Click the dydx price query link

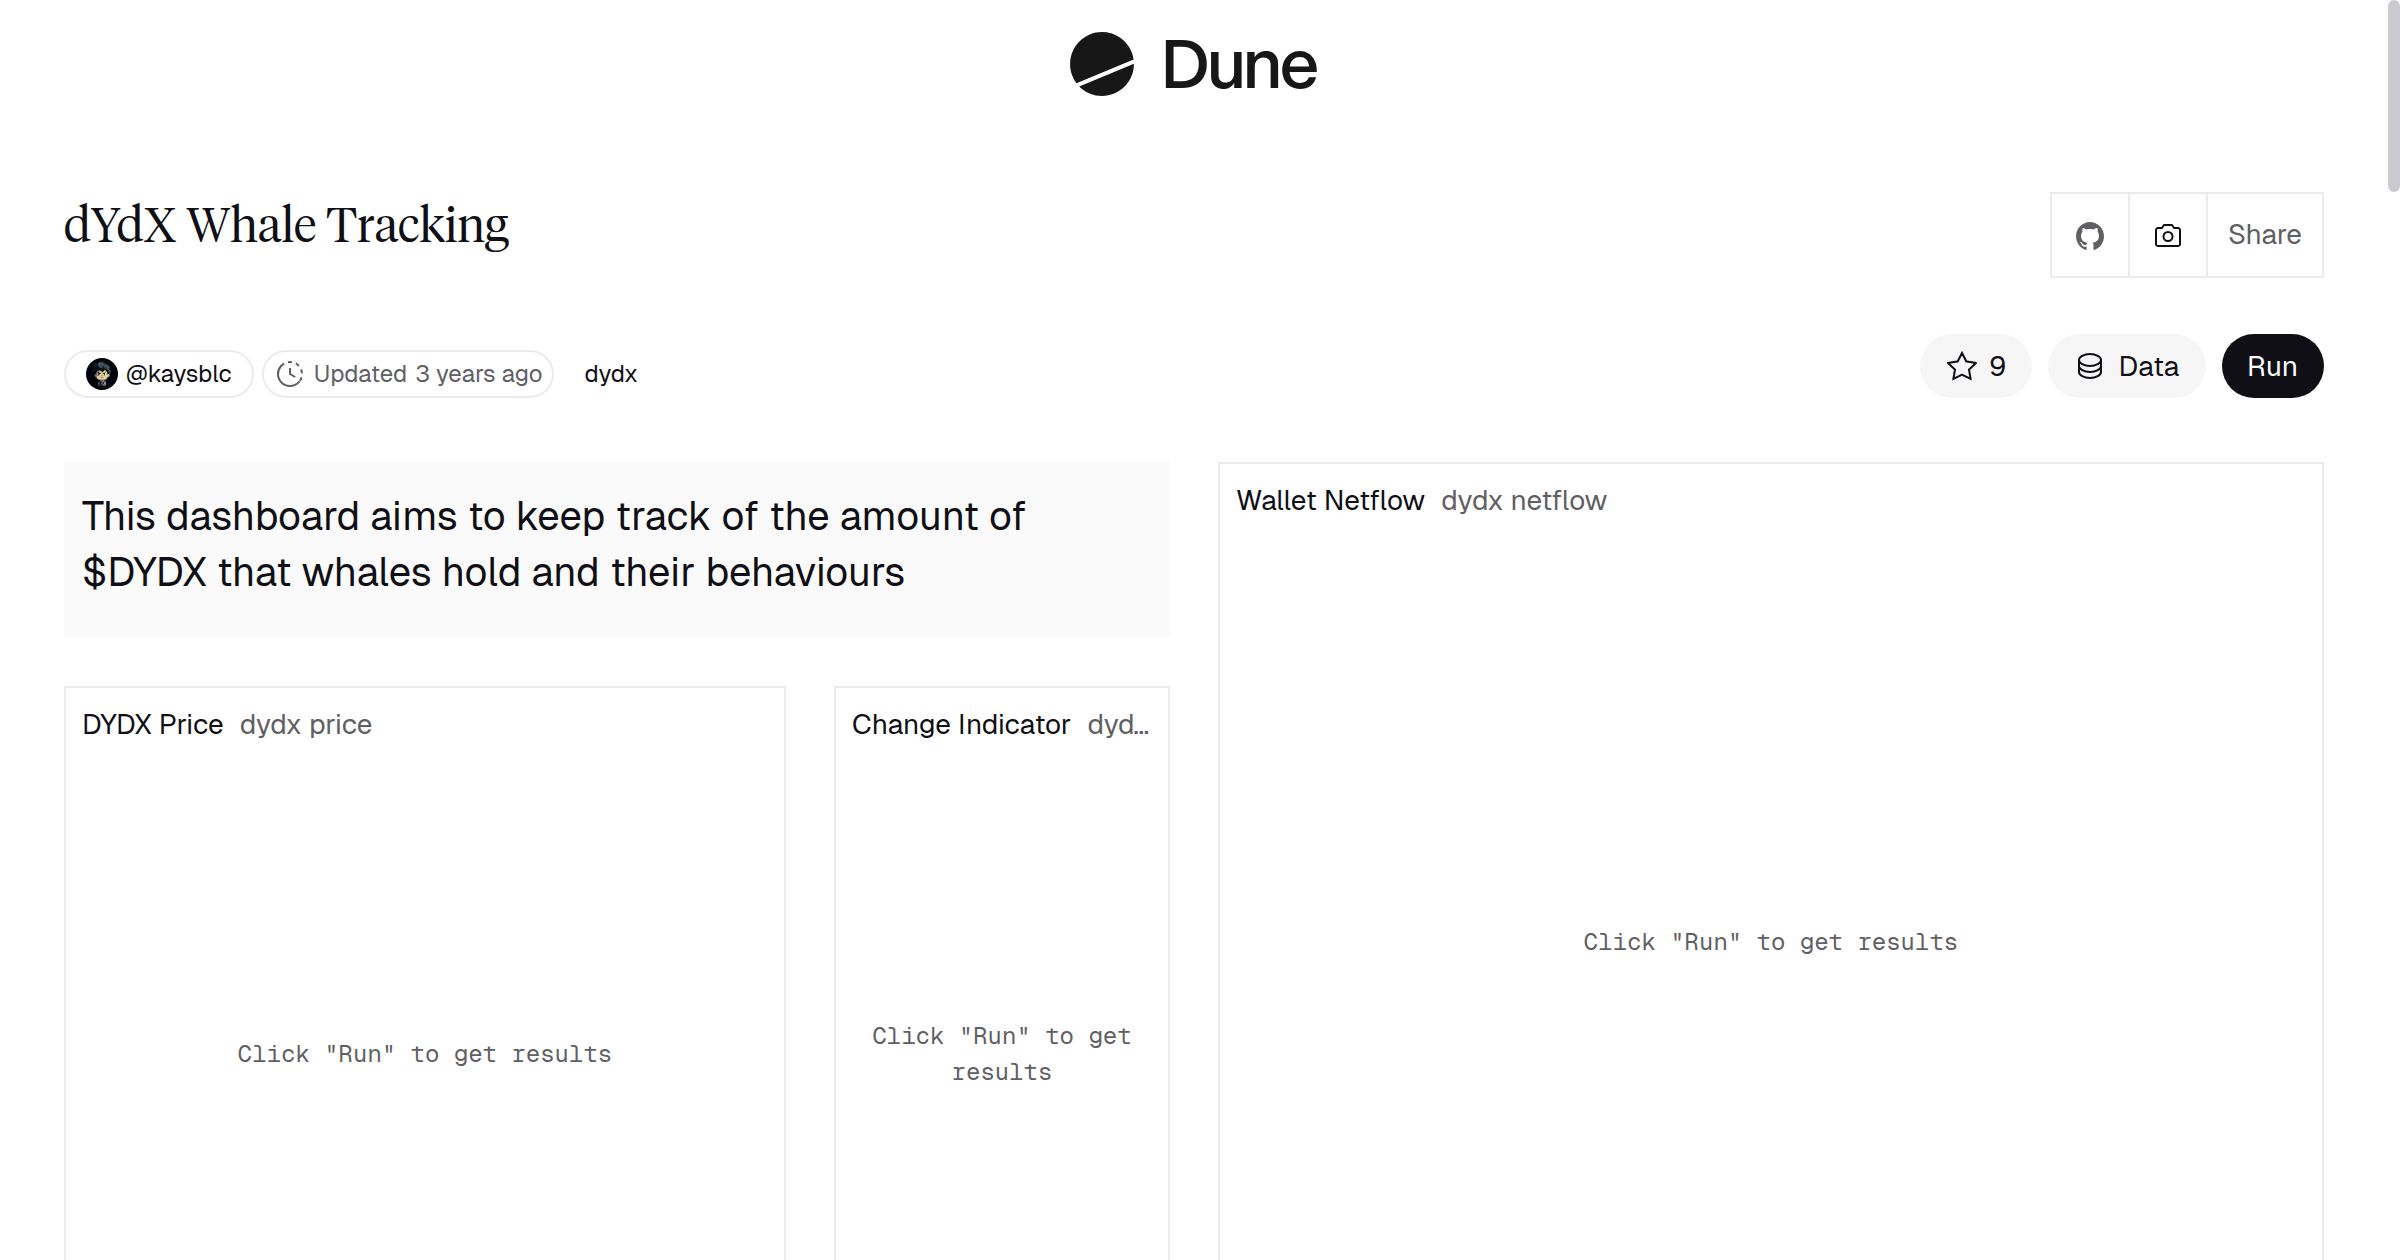point(306,724)
